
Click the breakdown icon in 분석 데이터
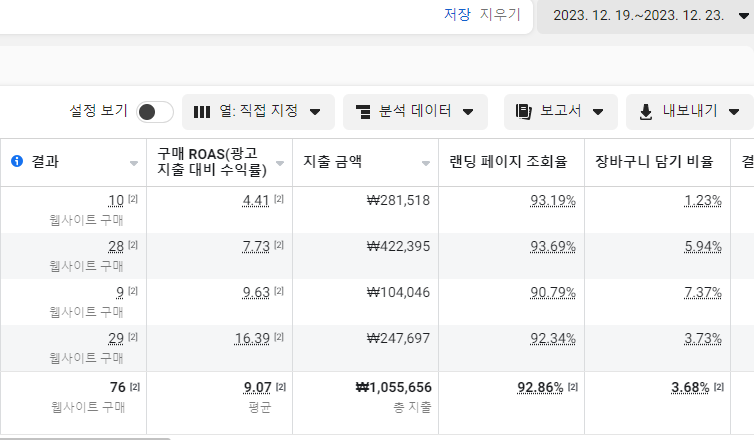coord(363,112)
